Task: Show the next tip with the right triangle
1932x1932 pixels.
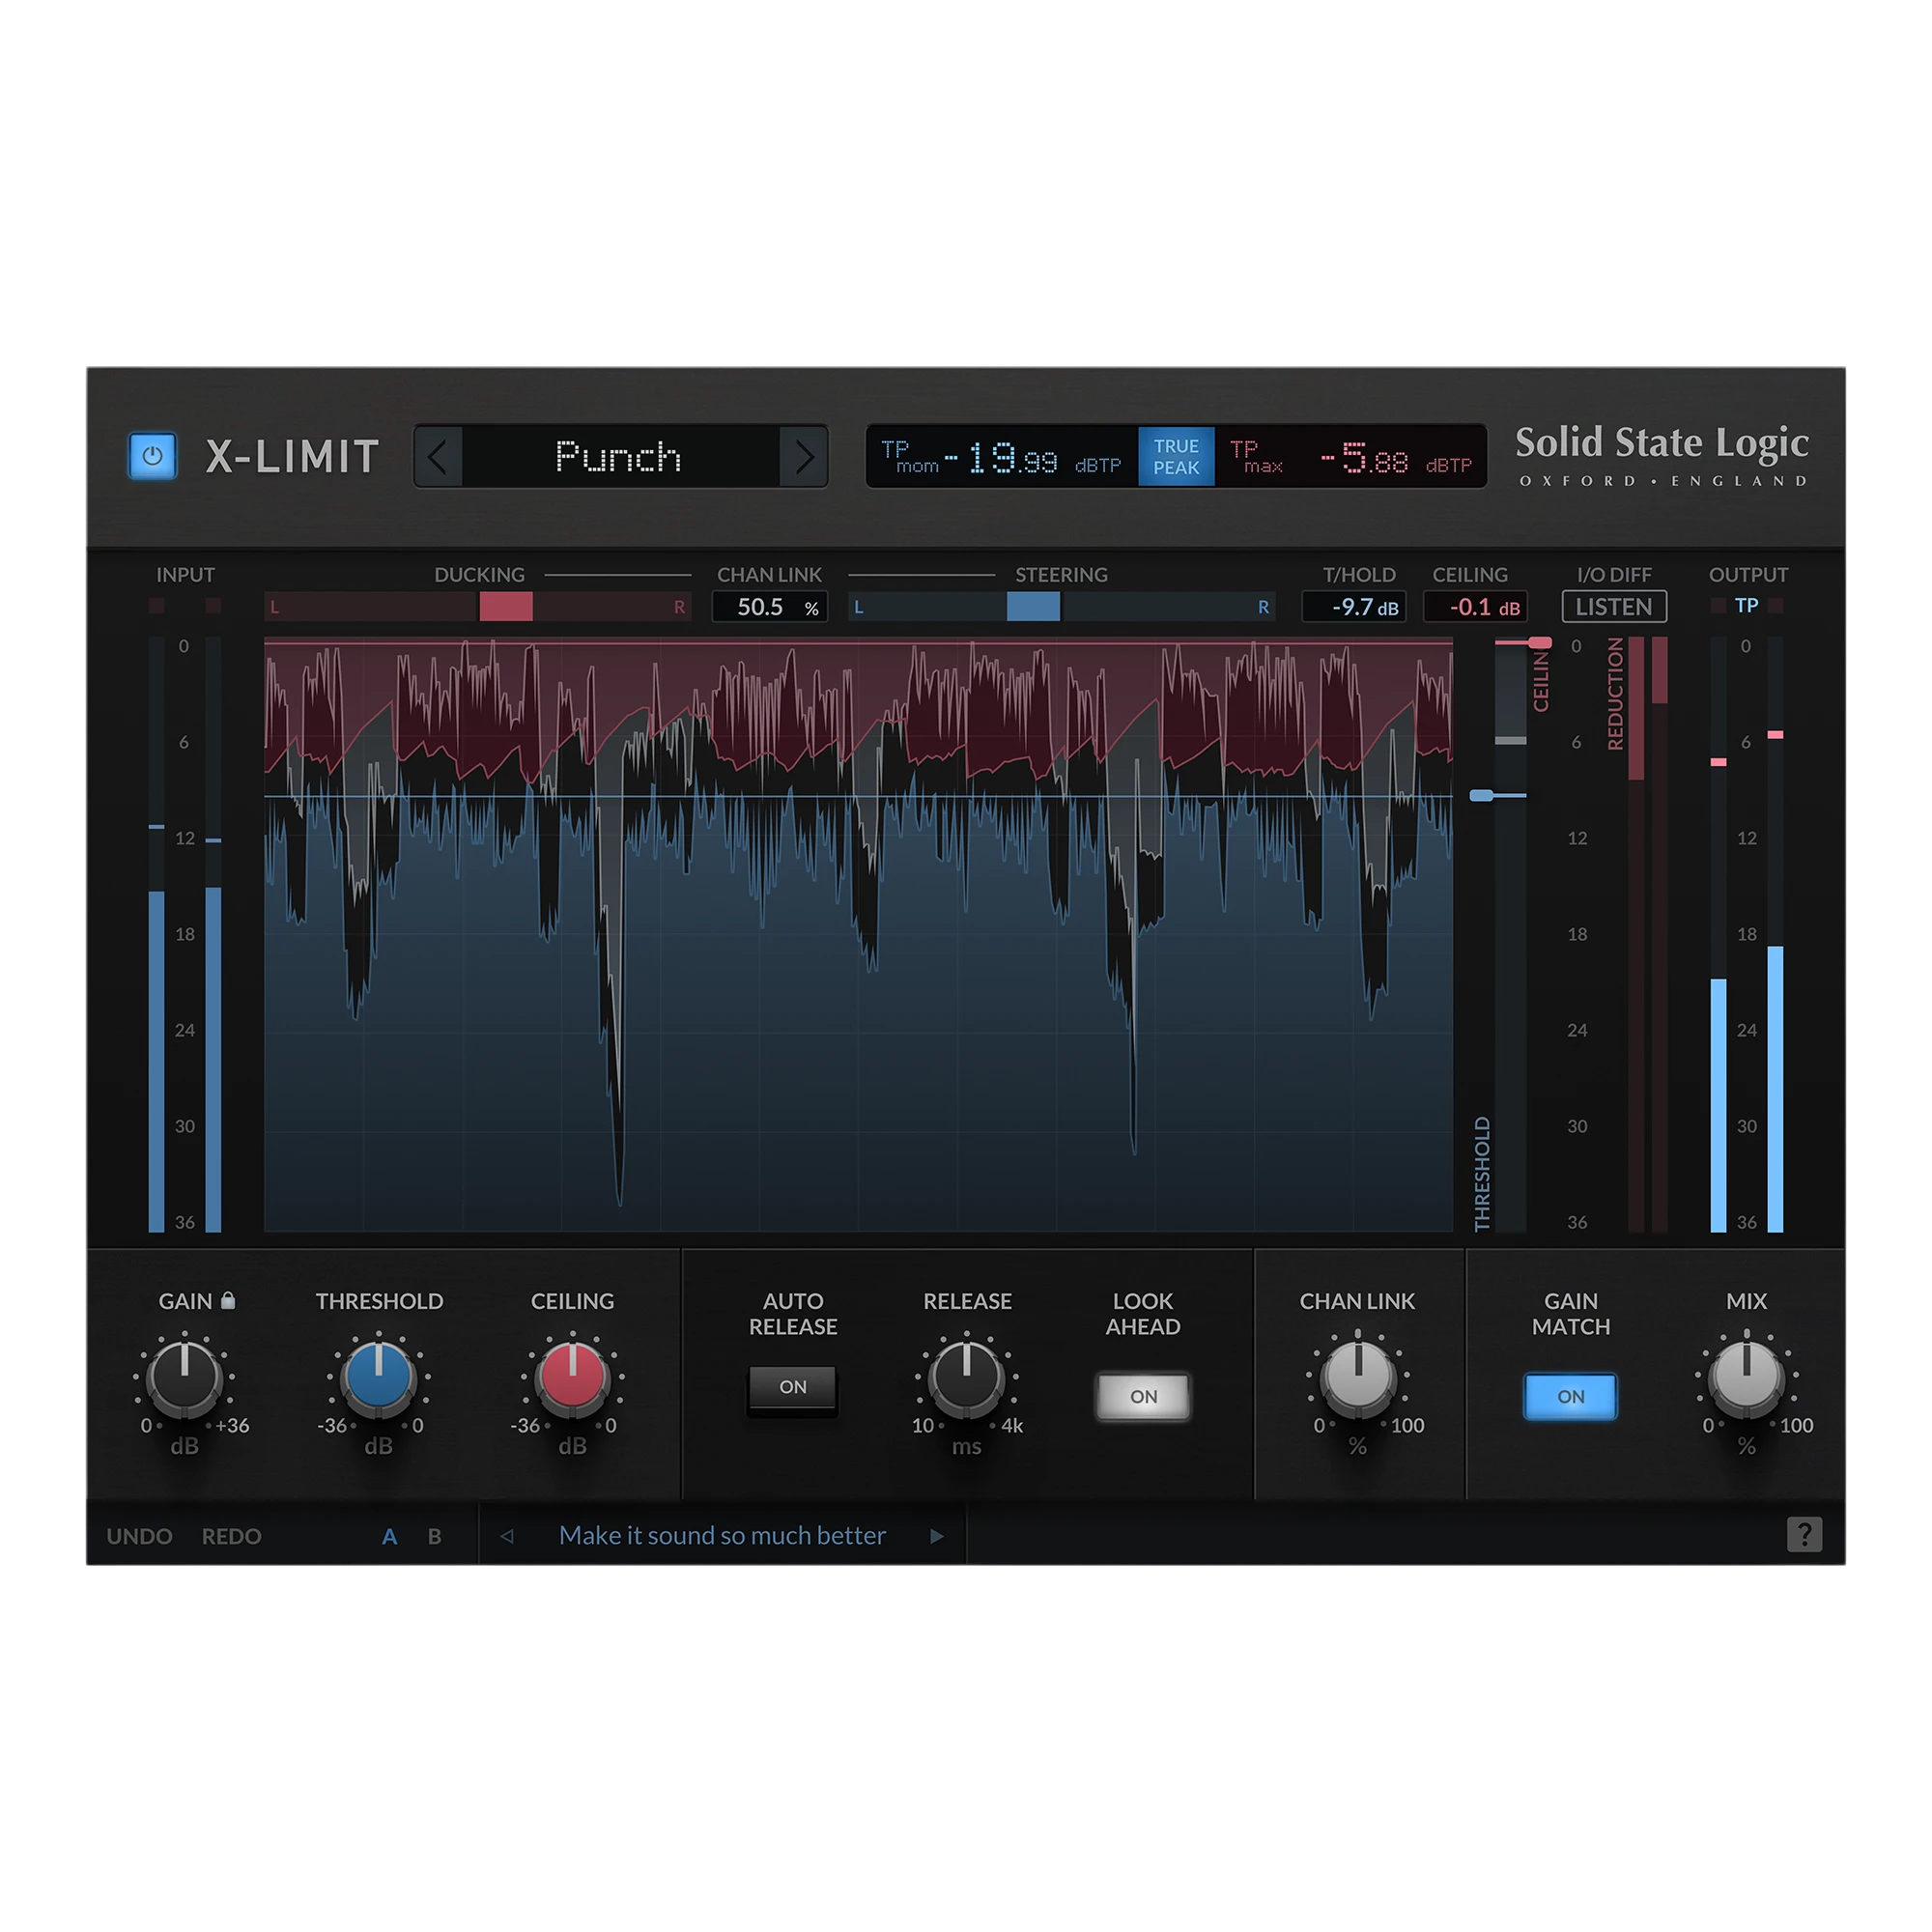Action: point(937,1535)
